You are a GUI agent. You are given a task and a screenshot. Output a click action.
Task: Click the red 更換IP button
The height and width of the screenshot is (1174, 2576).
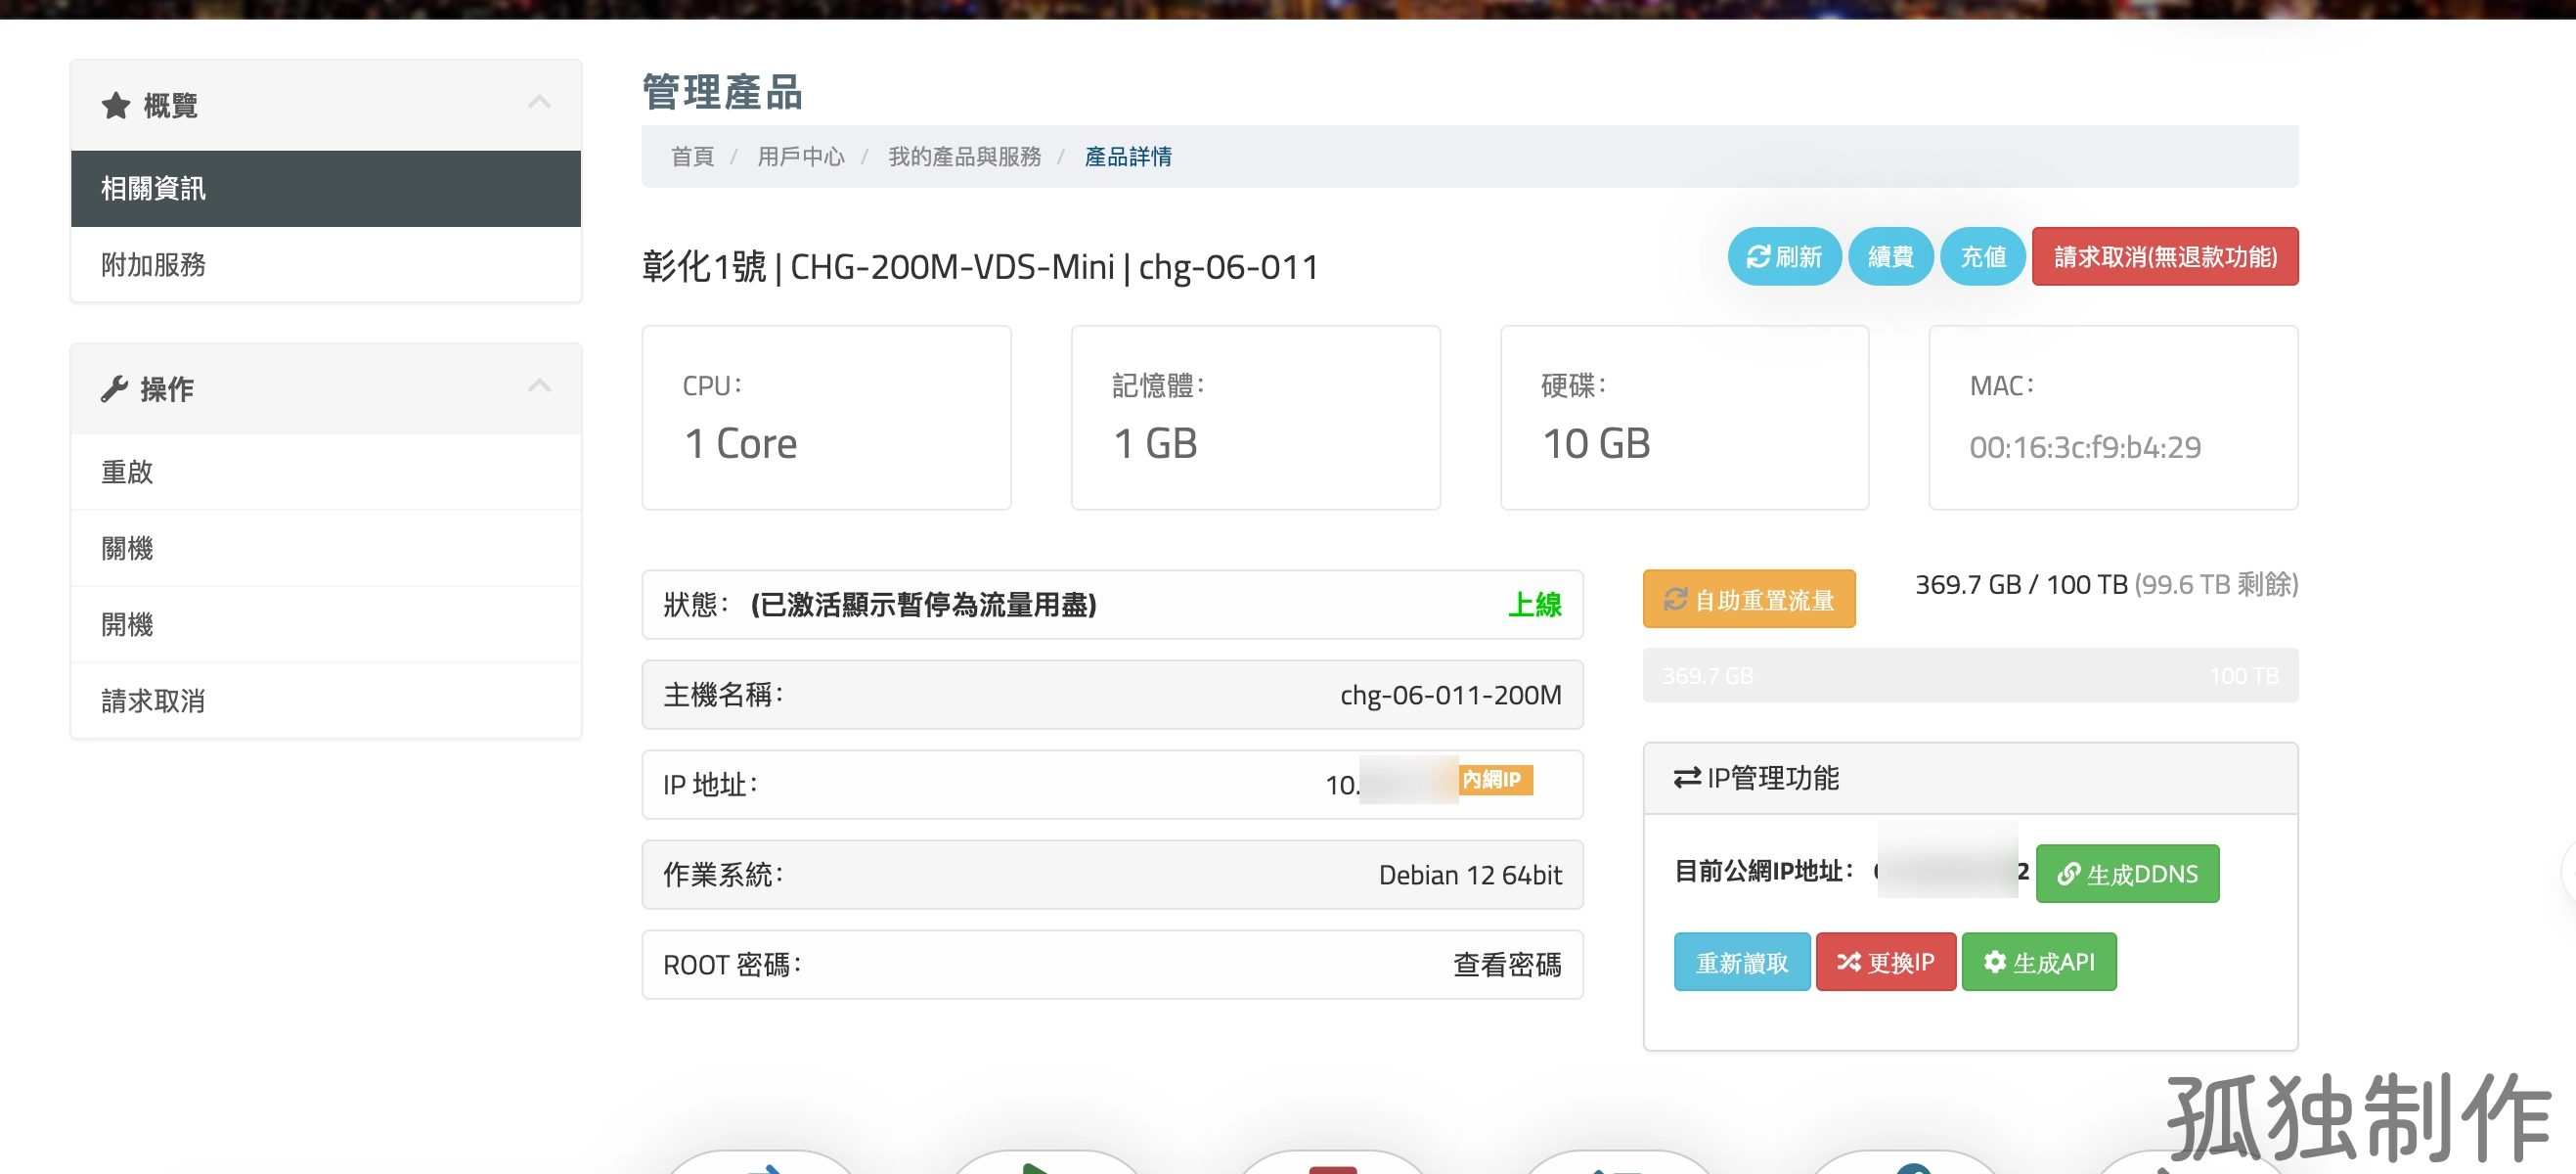[x=1886, y=962]
